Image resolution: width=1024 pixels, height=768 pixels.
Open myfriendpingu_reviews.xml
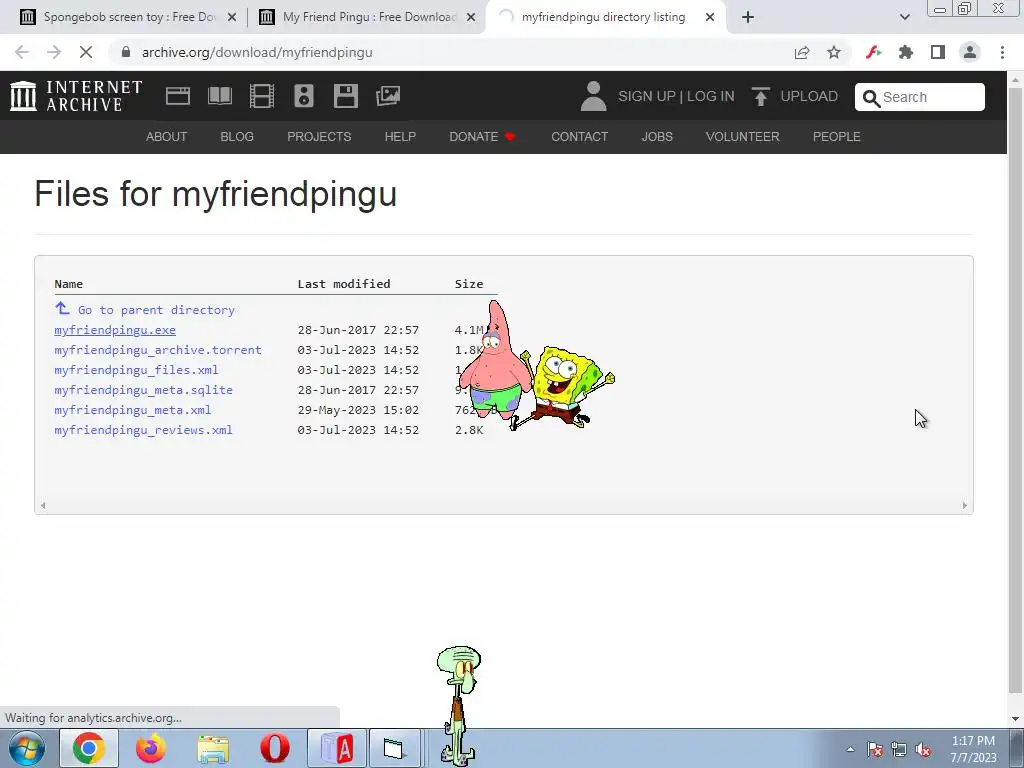144,430
